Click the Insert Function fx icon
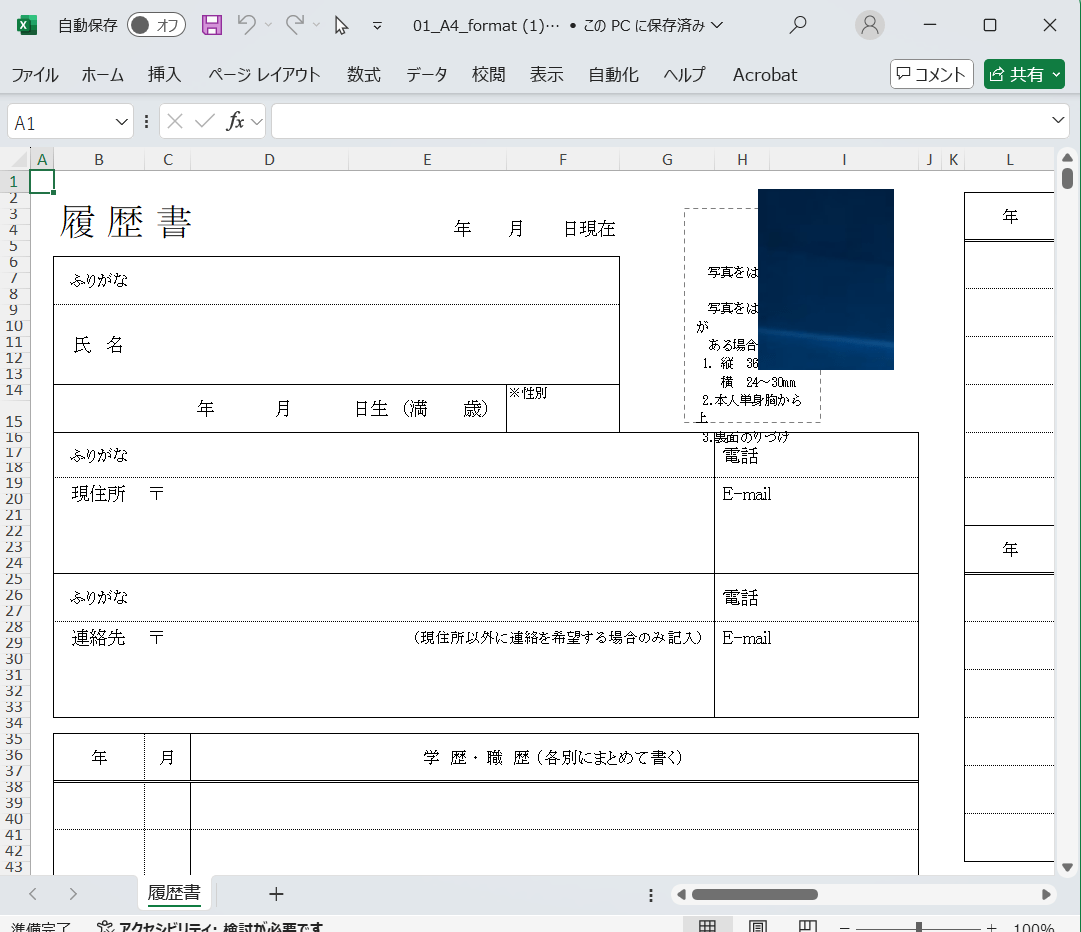 click(x=235, y=121)
